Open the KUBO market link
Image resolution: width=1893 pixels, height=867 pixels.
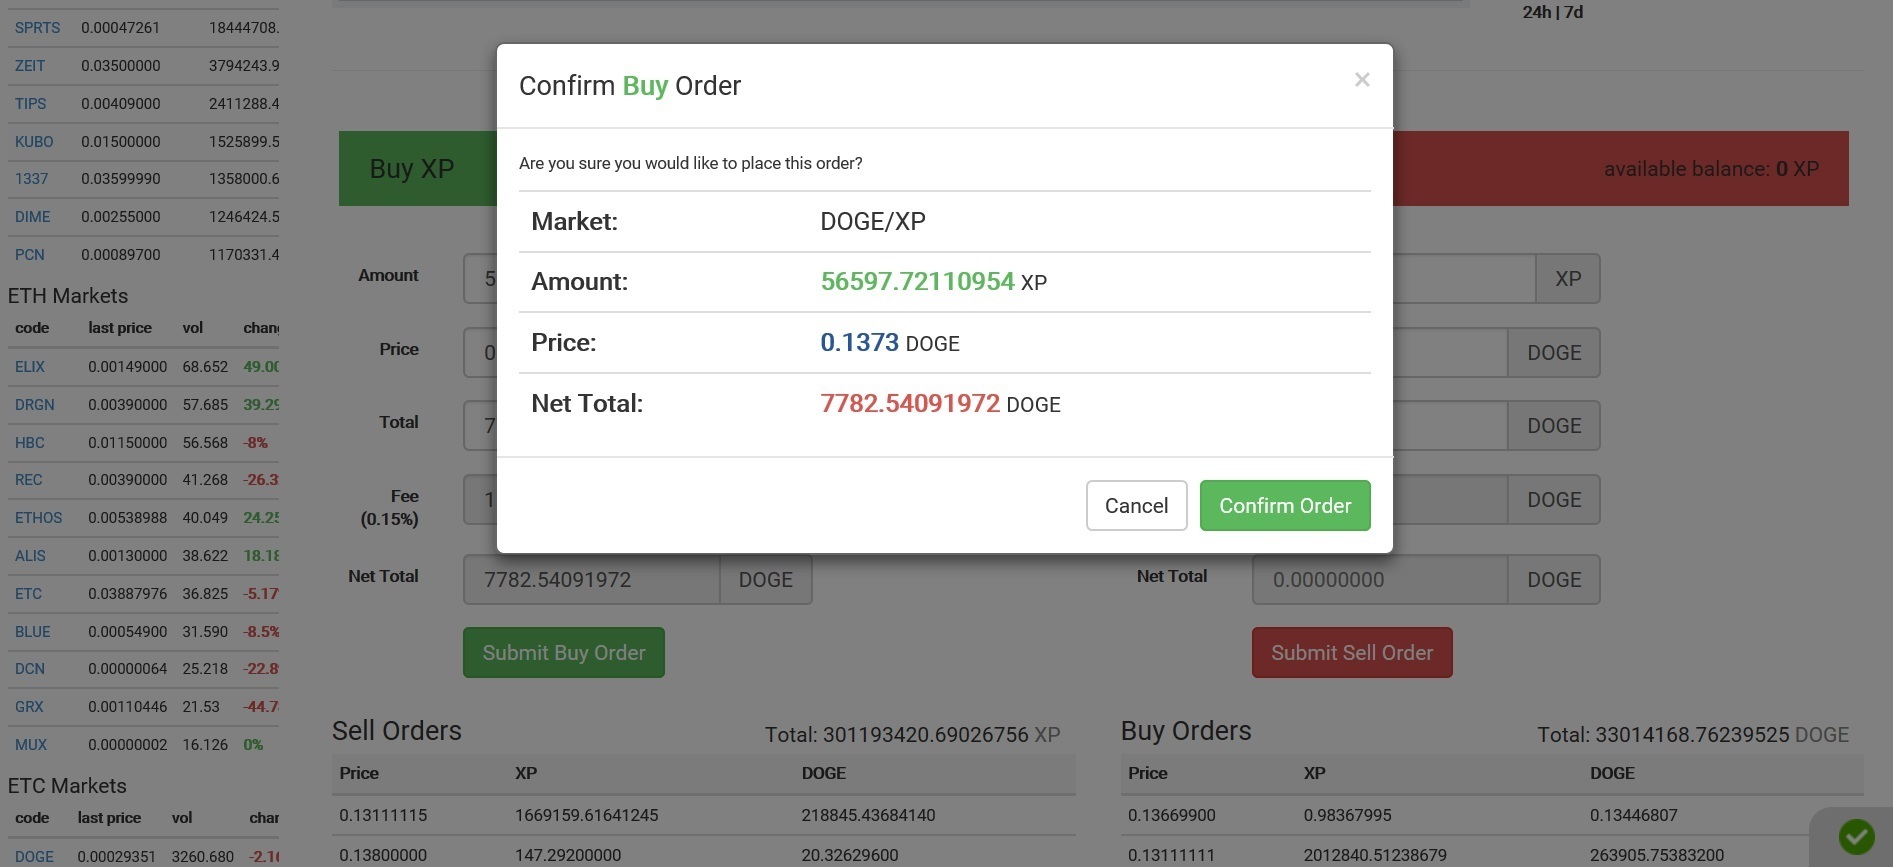34,142
